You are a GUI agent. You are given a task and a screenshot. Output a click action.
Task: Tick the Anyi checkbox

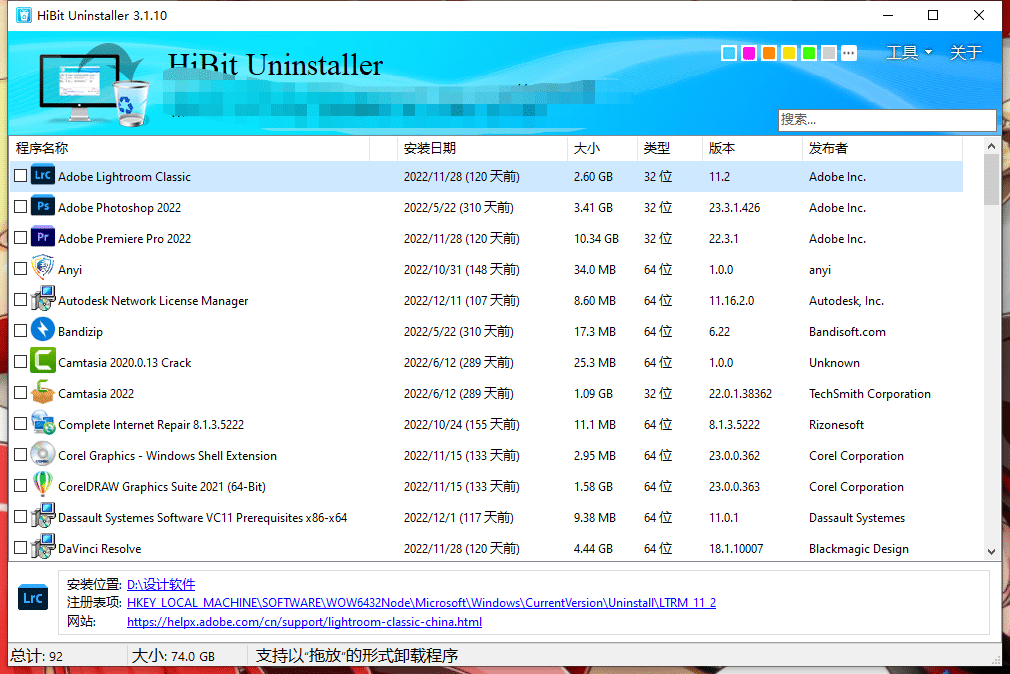21,268
